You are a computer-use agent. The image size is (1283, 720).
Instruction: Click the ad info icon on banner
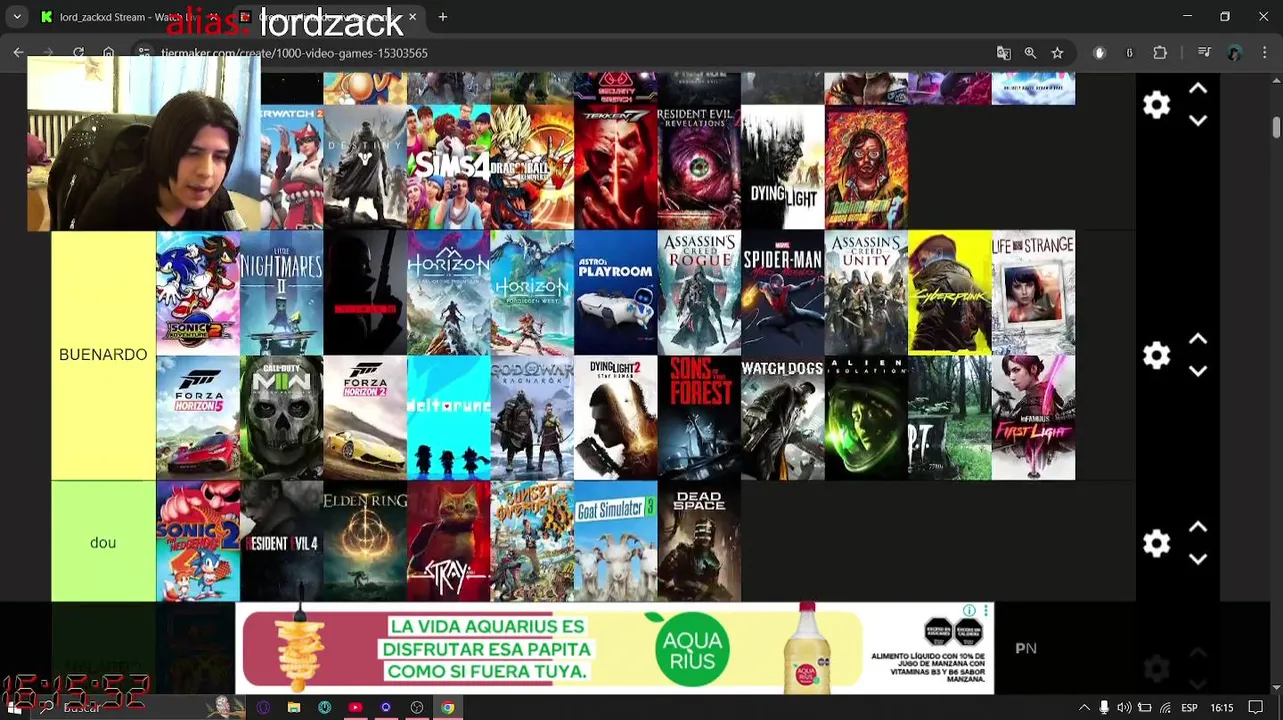[969, 610]
